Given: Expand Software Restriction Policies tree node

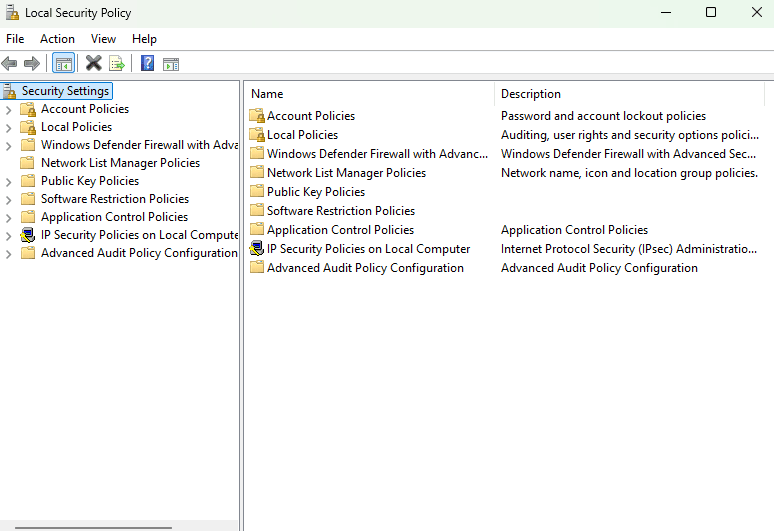Looking at the screenshot, I should click(x=8, y=200).
